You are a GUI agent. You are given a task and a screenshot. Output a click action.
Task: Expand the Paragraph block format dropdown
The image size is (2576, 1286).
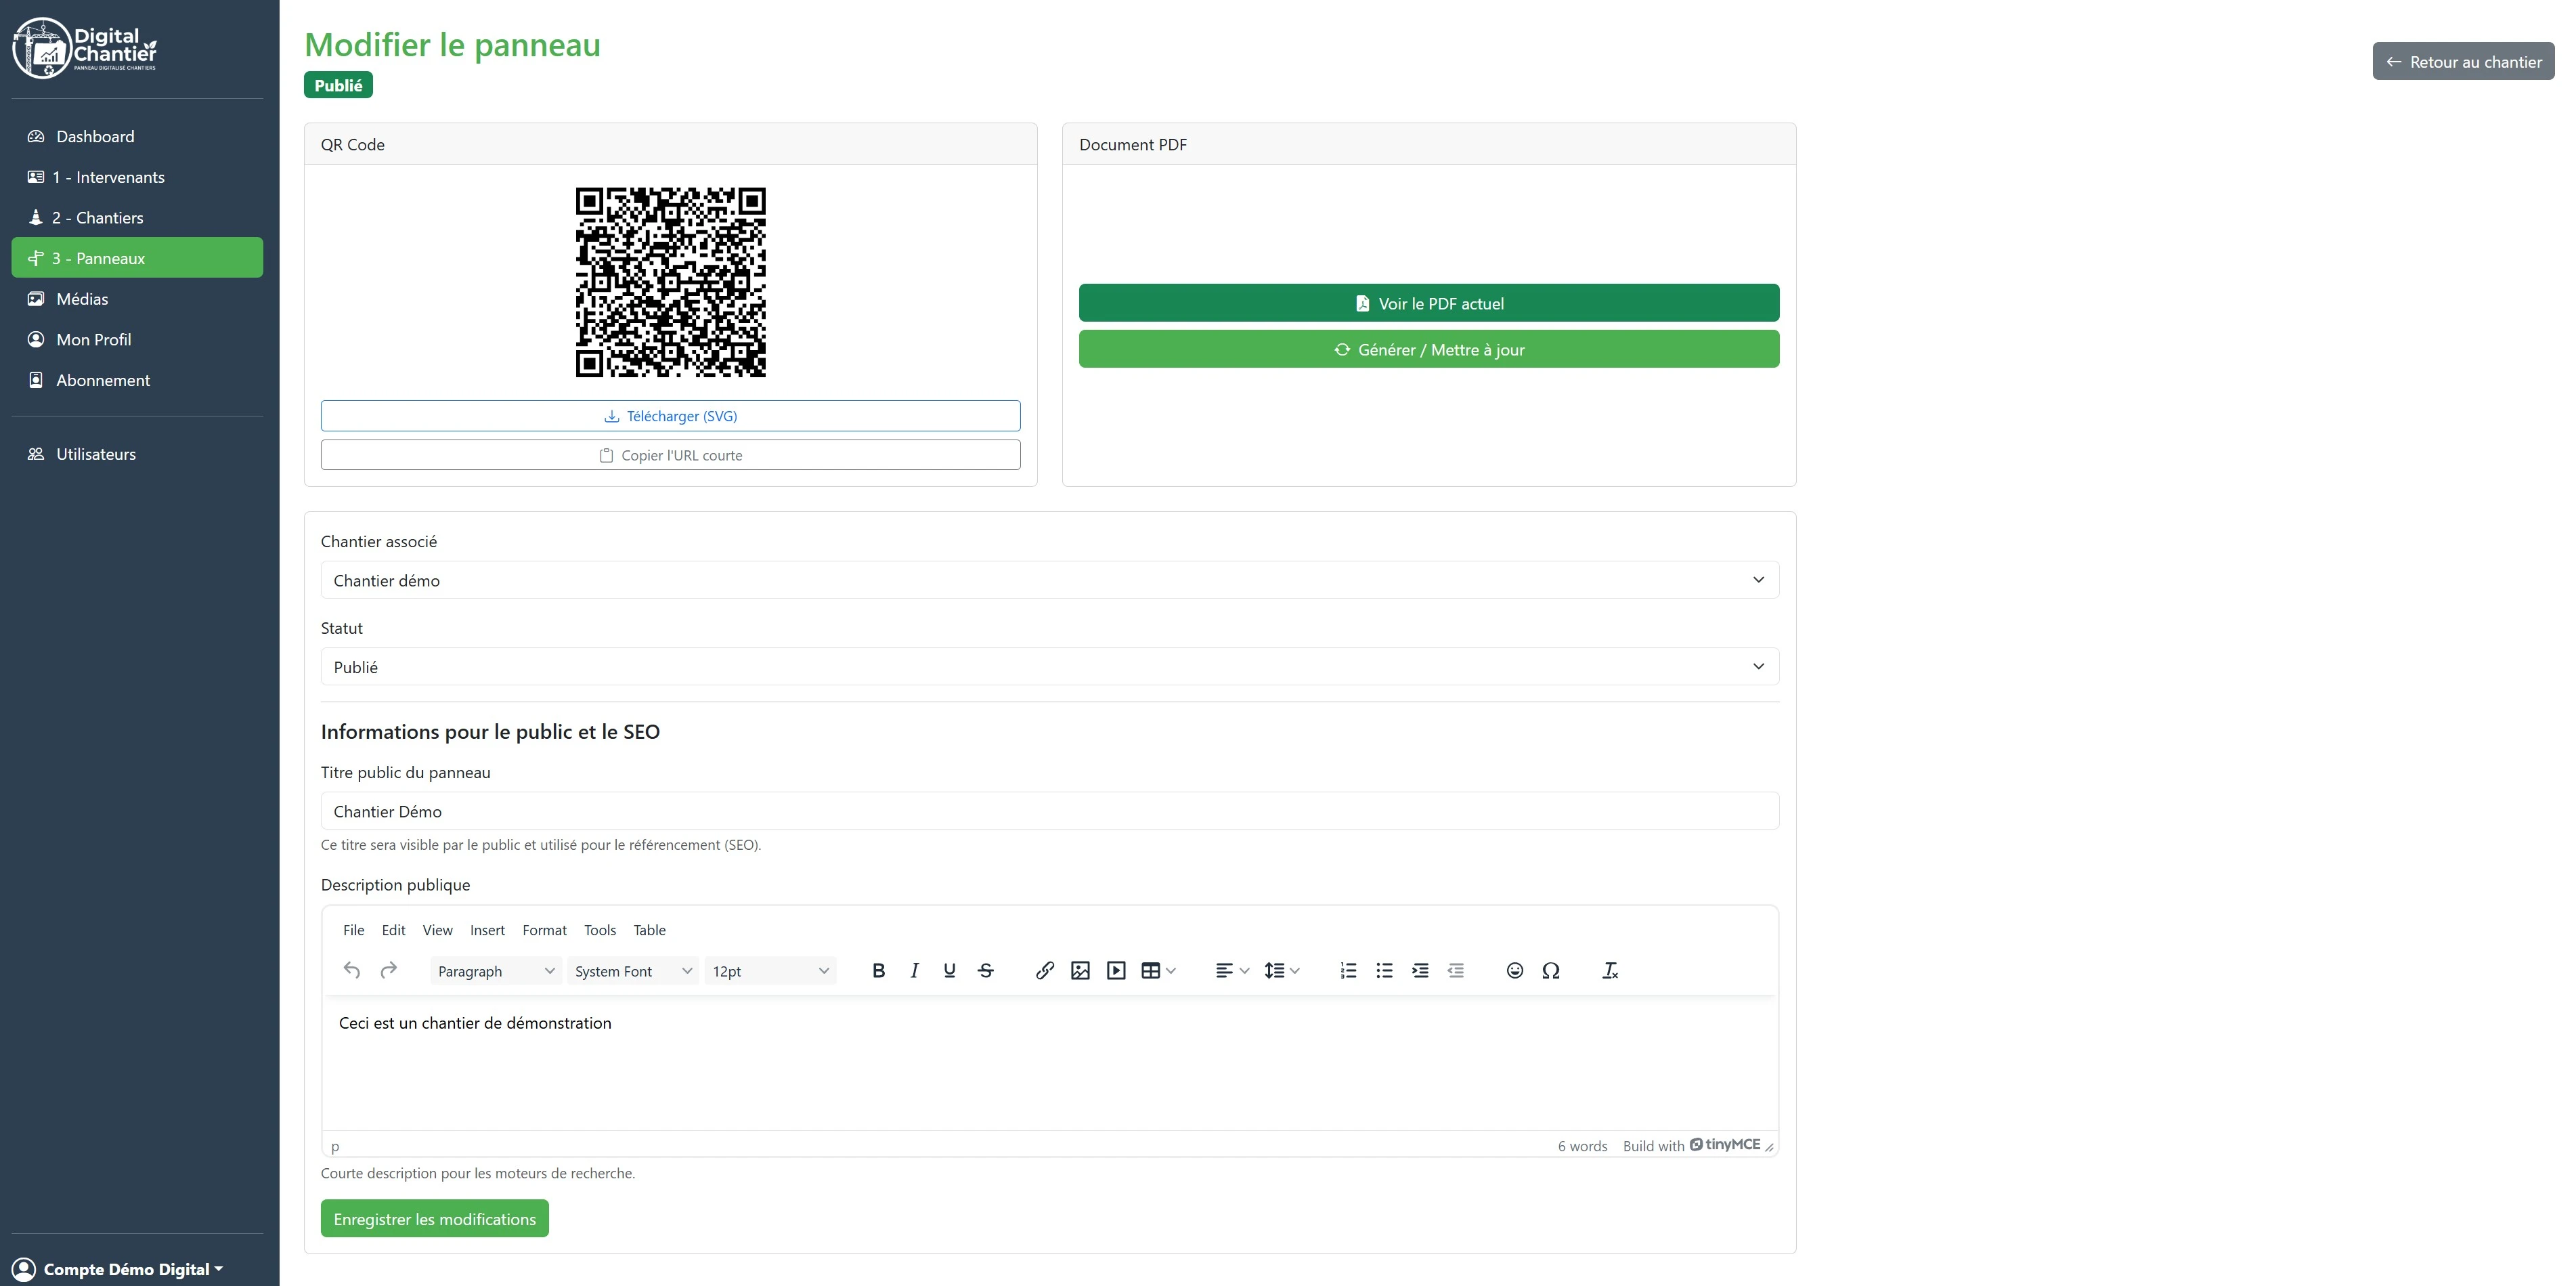click(495, 971)
